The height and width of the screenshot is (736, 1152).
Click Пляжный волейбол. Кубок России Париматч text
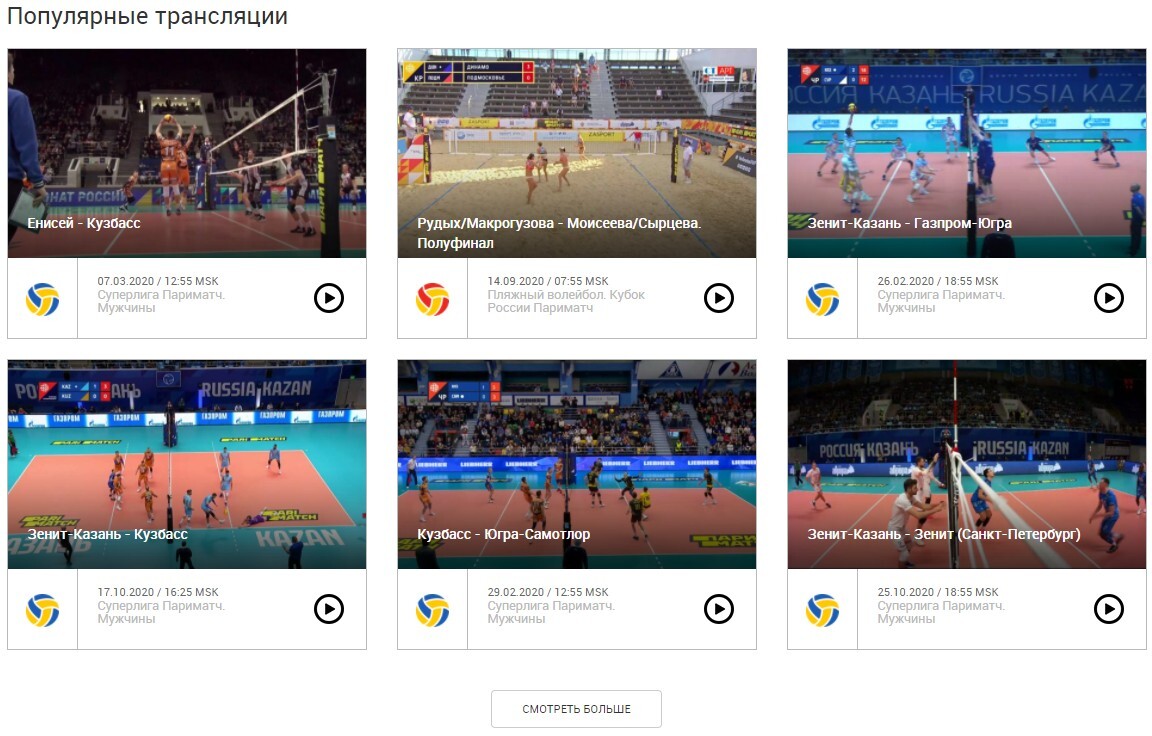point(566,301)
